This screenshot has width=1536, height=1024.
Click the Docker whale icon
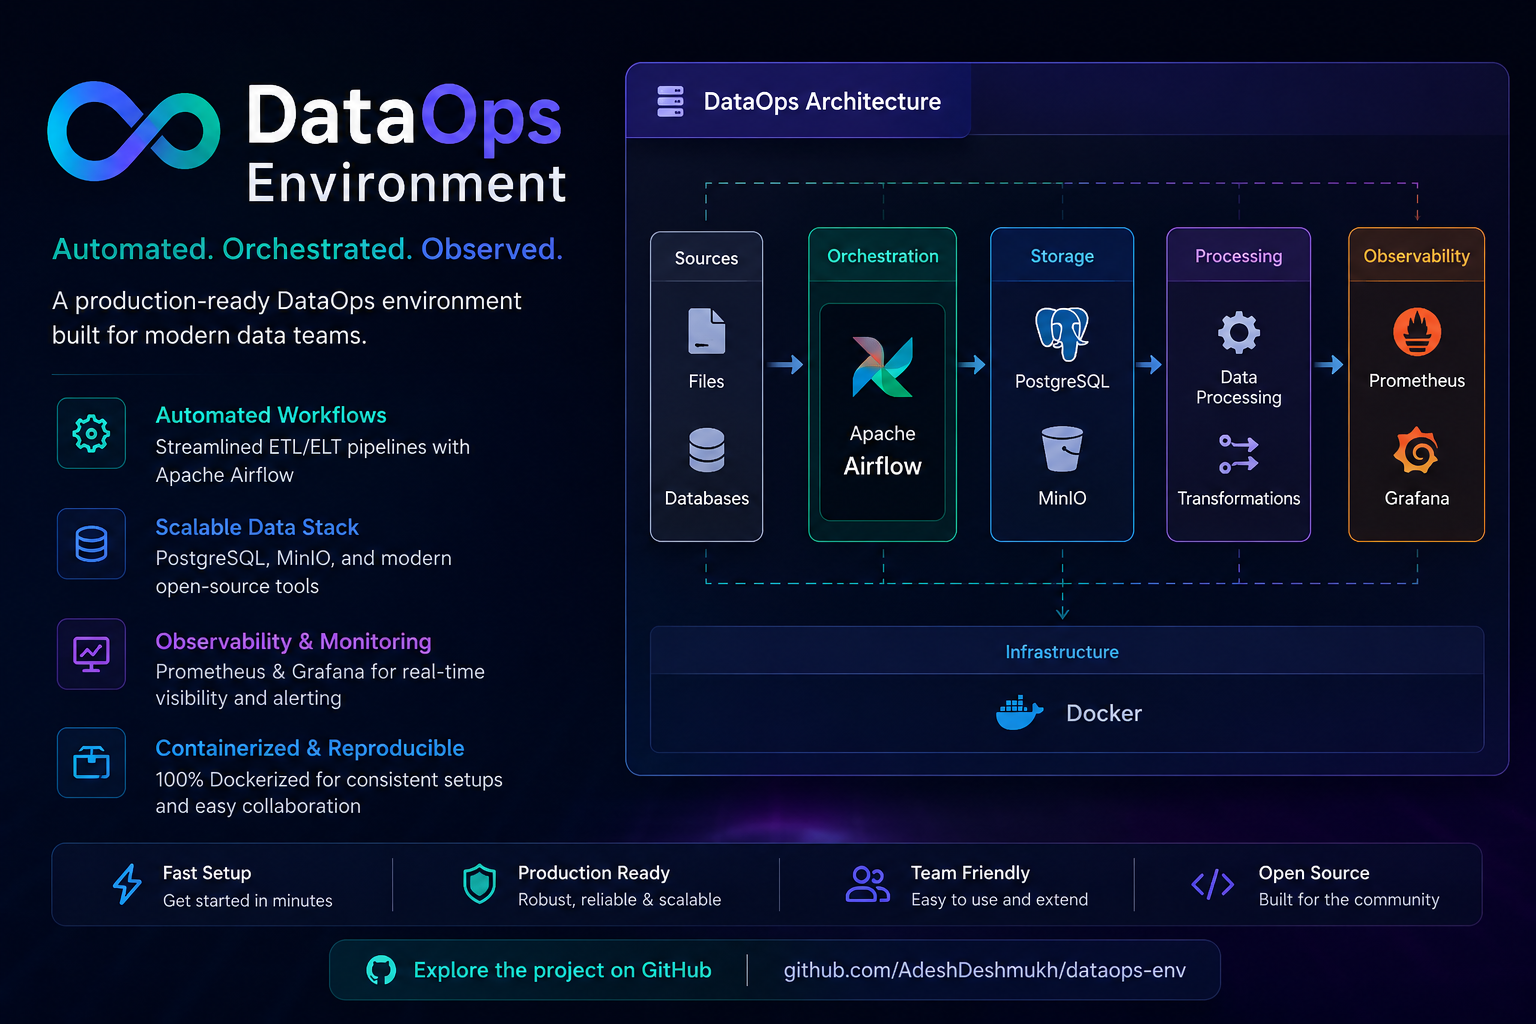1019,712
